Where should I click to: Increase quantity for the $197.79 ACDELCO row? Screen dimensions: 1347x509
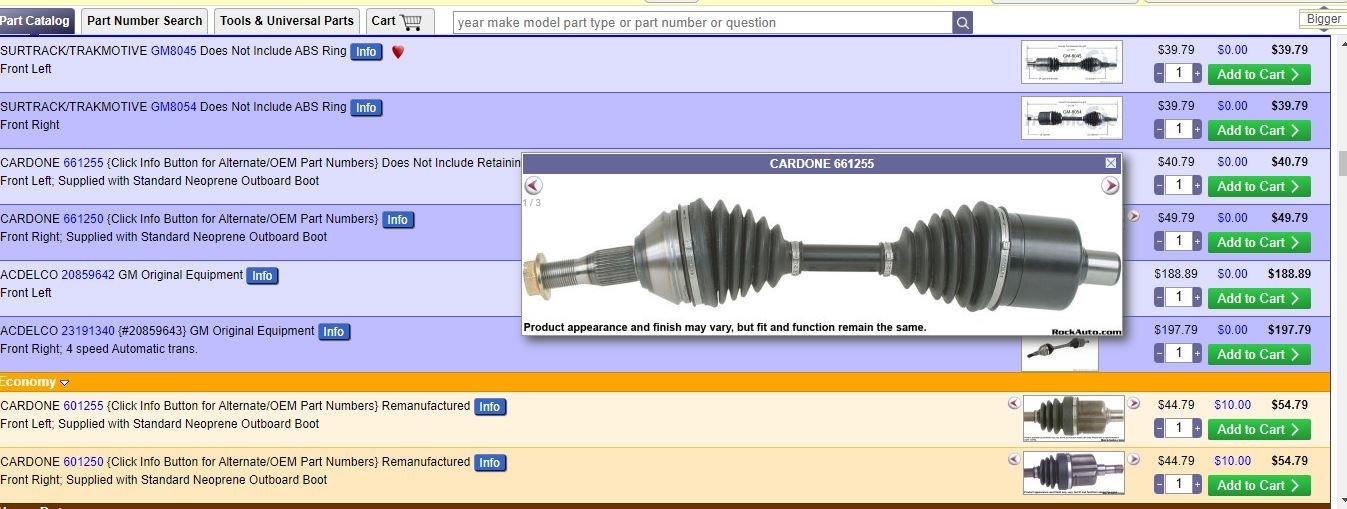click(x=1197, y=354)
